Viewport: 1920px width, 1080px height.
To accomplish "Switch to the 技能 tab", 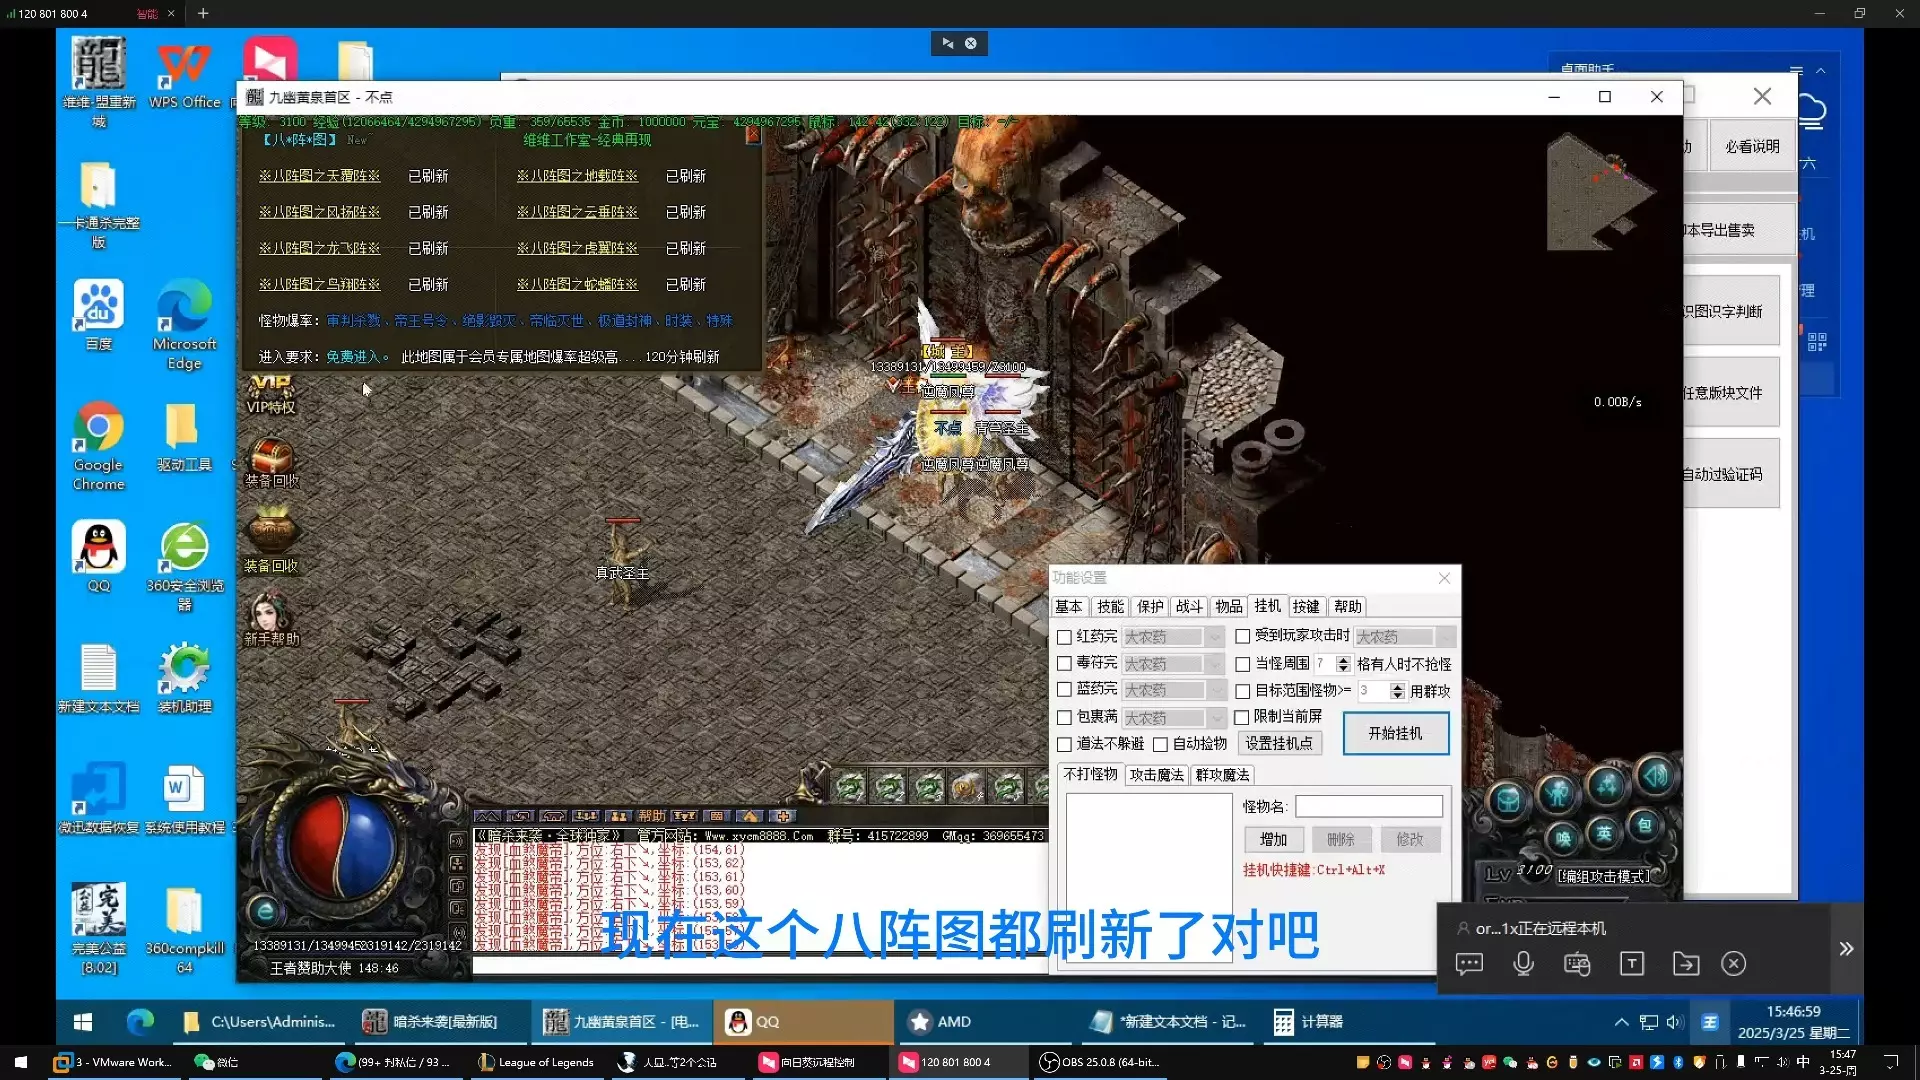I will 1110,607.
